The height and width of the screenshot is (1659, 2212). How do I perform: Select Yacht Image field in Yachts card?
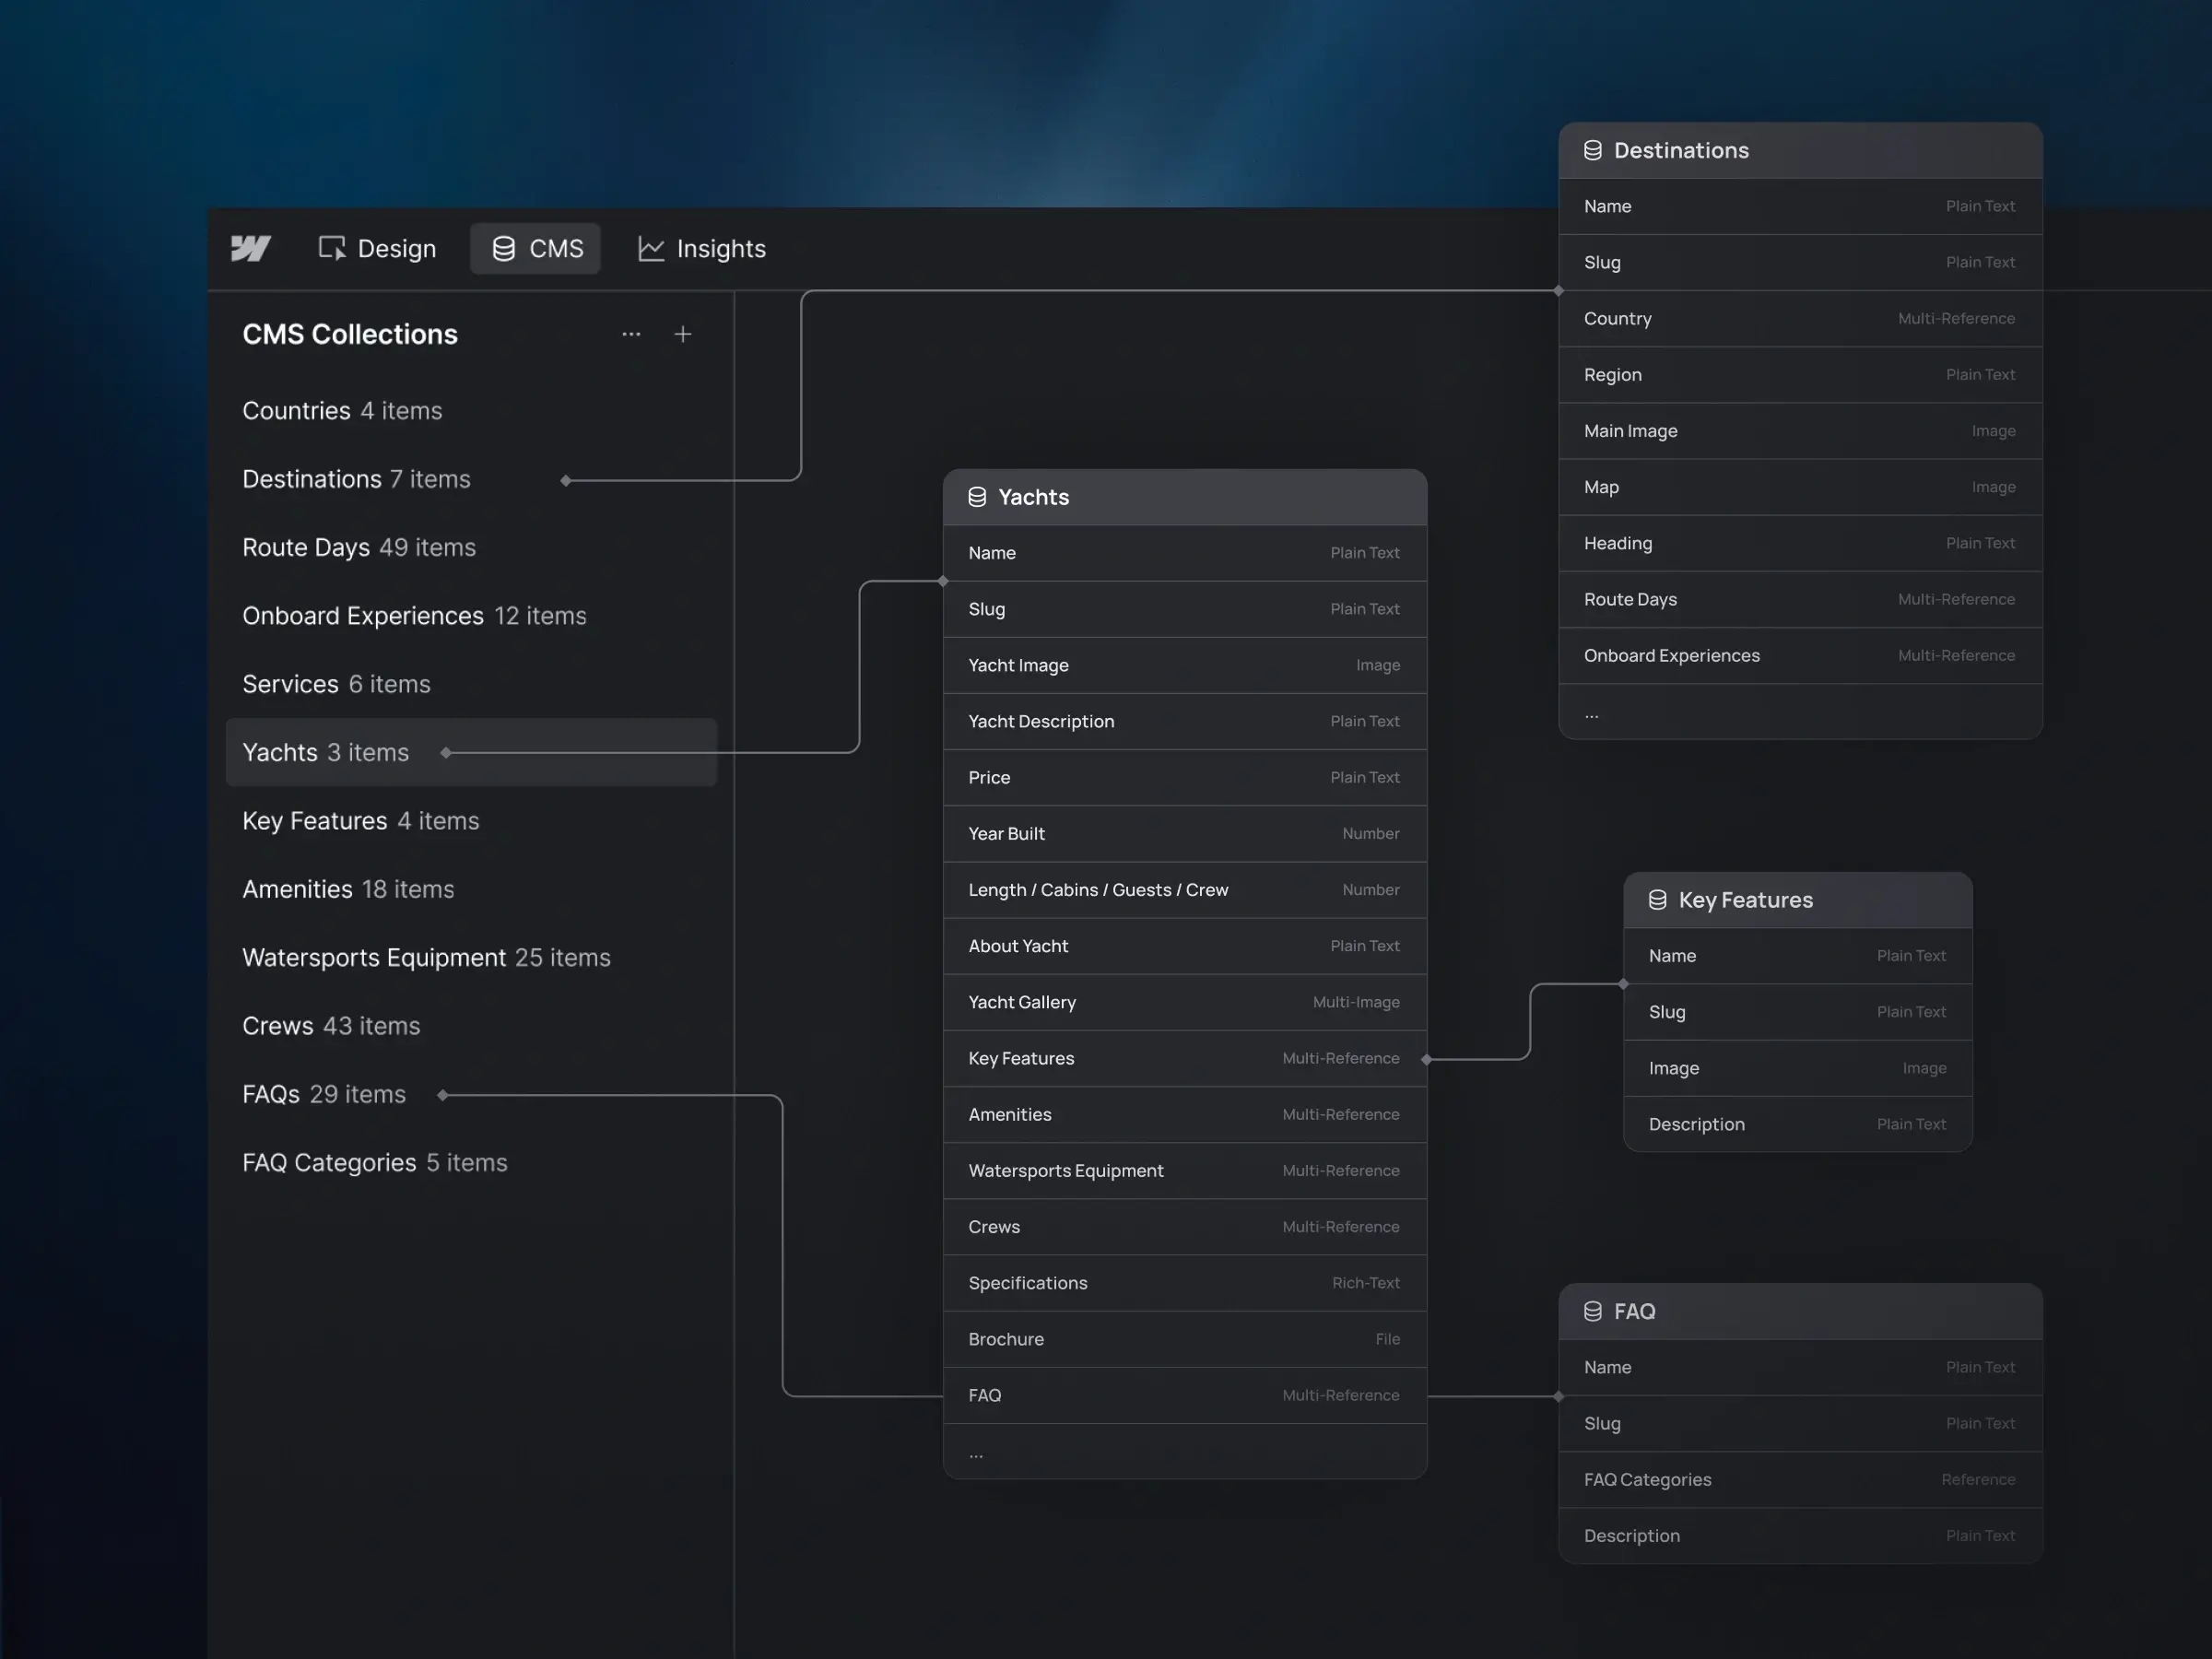[1185, 665]
